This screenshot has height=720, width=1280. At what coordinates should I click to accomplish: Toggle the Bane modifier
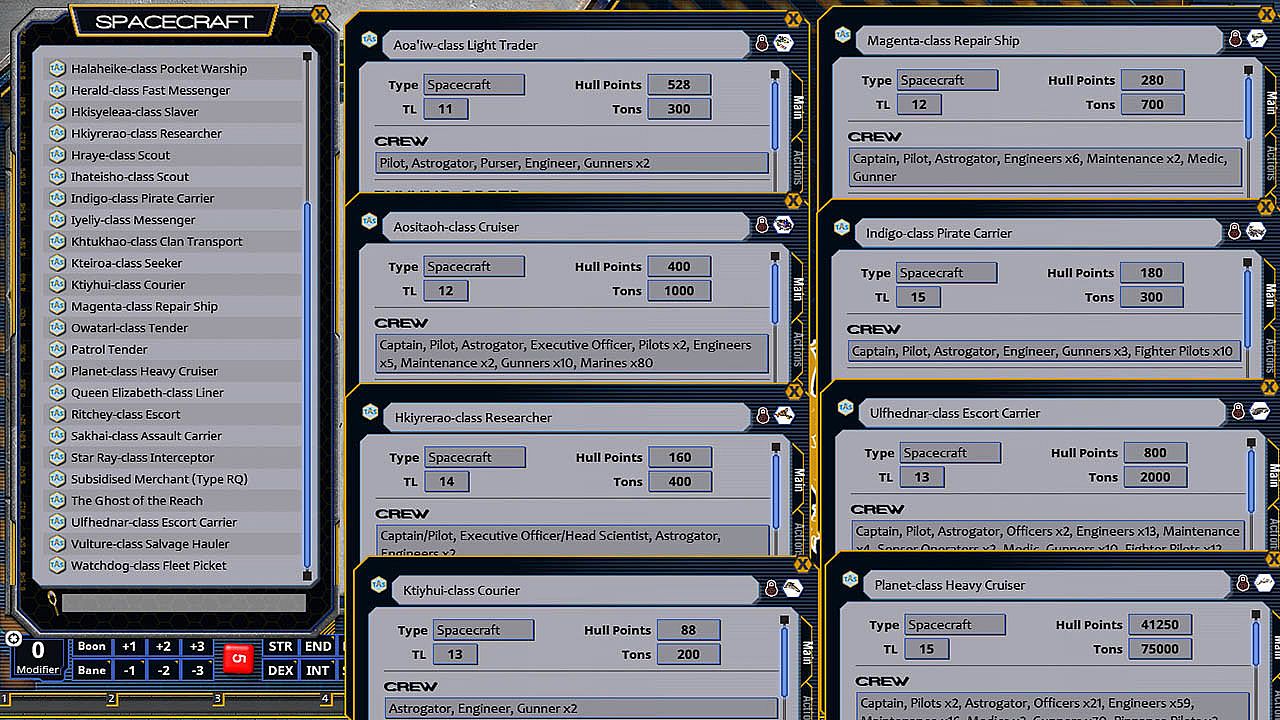pyautogui.click(x=92, y=670)
